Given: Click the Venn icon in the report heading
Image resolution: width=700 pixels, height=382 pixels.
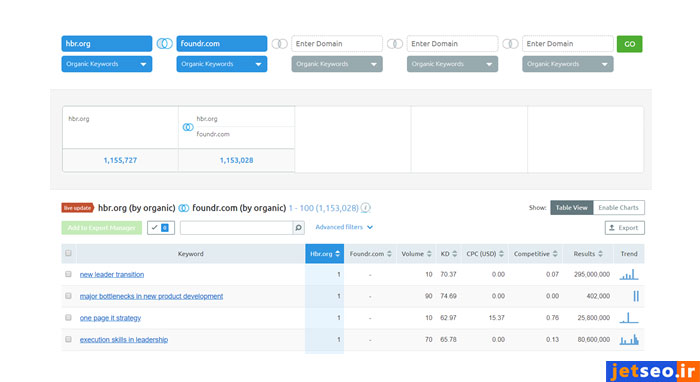Looking at the screenshot, I should pos(183,208).
